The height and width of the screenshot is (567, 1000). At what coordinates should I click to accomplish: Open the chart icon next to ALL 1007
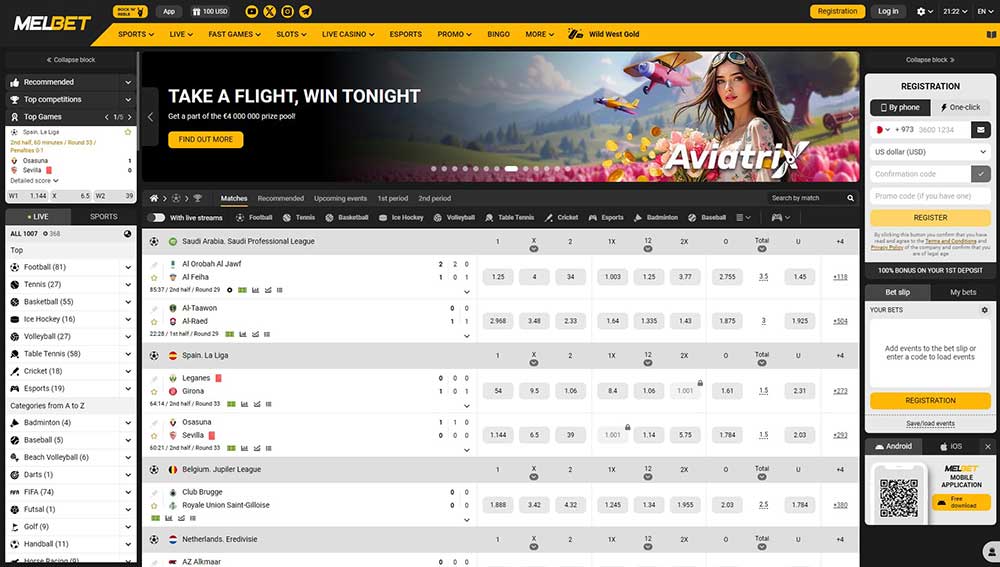(128, 234)
